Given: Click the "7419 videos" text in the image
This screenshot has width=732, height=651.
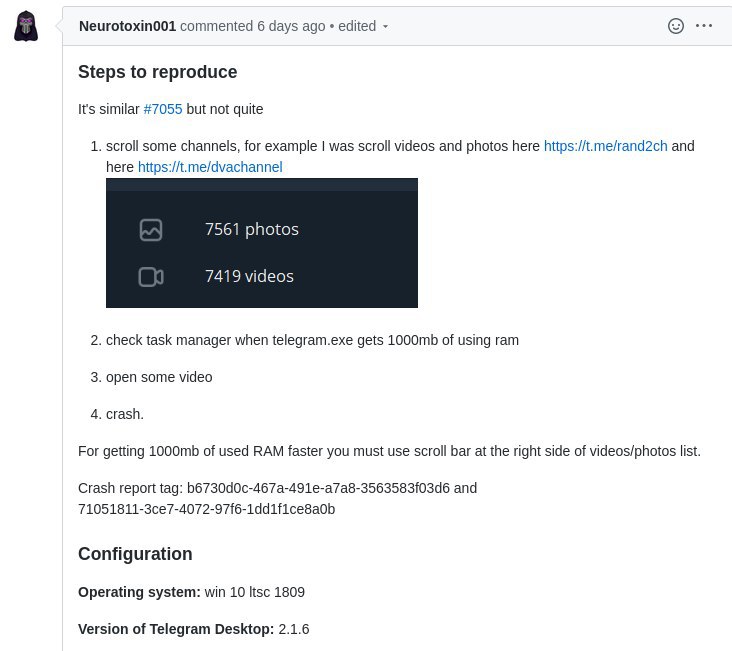Looking at the screenshot, I should tap(249, 276).
